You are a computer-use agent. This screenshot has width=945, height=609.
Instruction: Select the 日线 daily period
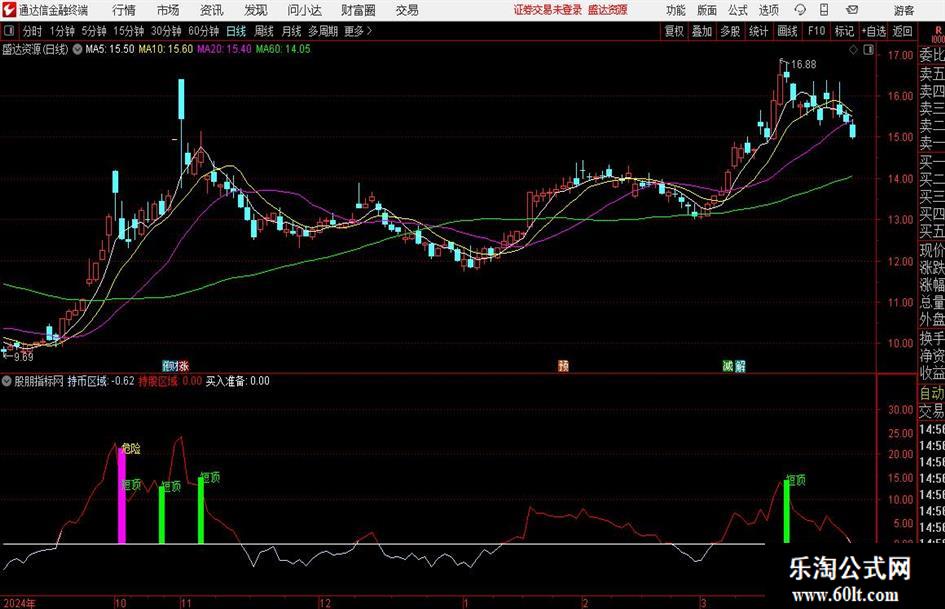[236, 31]
